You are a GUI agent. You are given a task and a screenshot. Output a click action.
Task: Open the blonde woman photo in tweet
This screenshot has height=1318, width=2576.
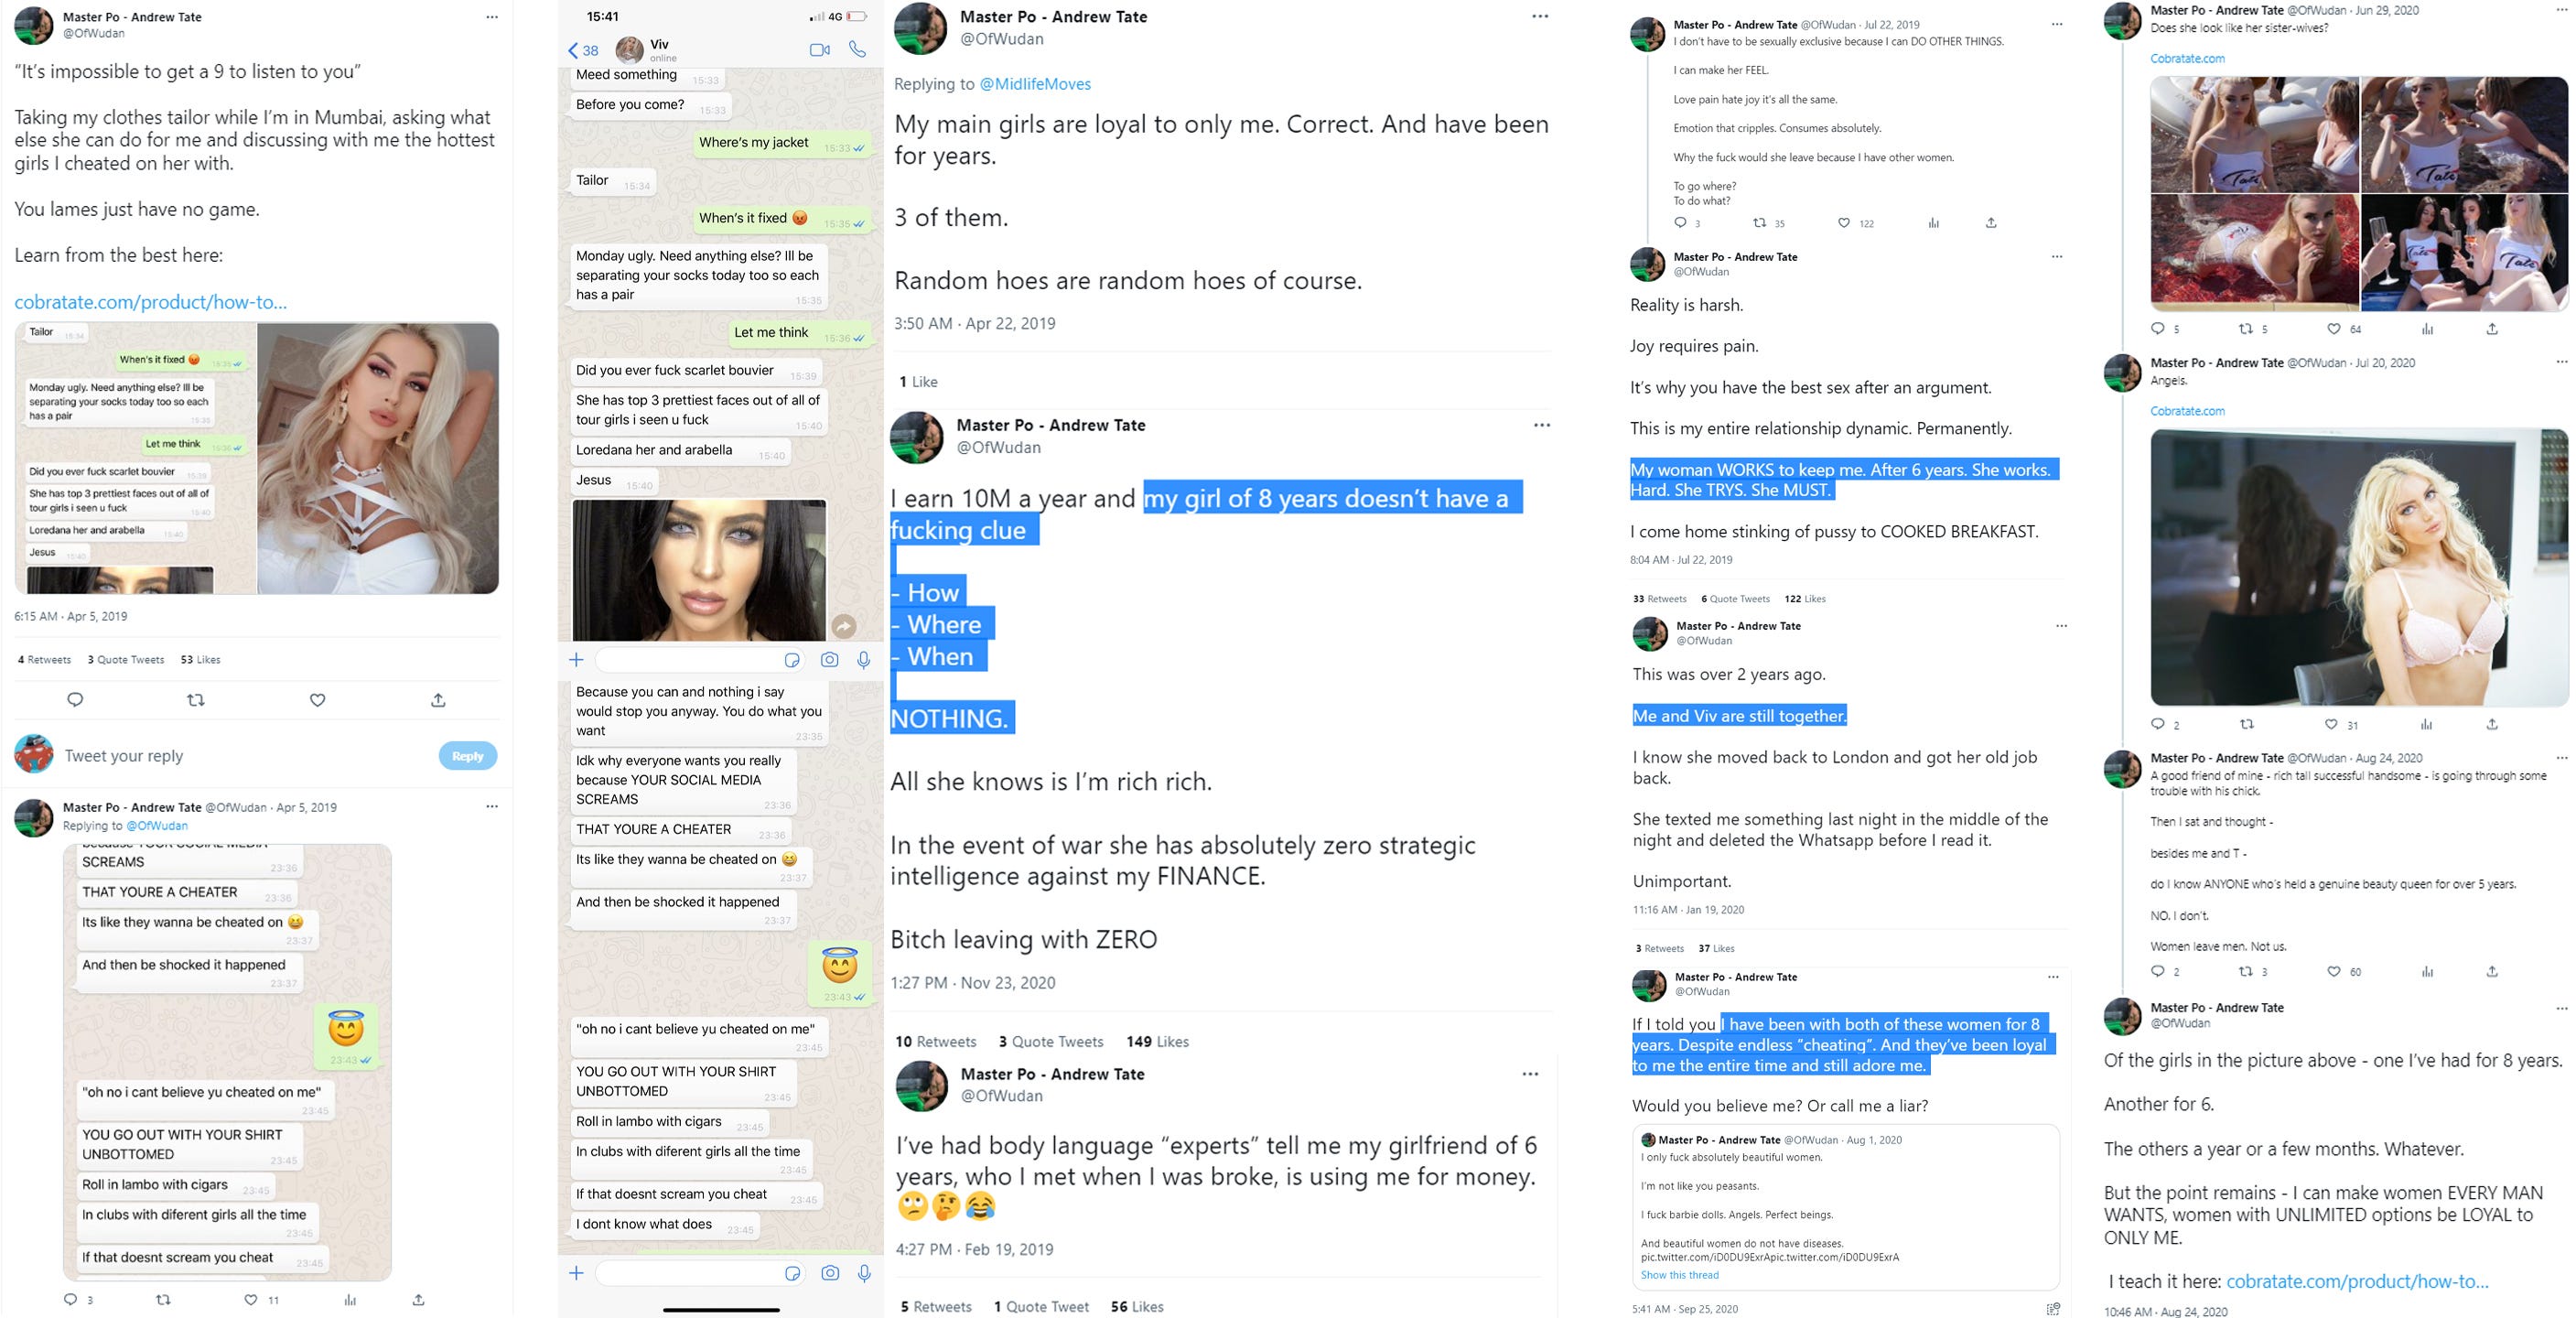[x=378, y=458]
